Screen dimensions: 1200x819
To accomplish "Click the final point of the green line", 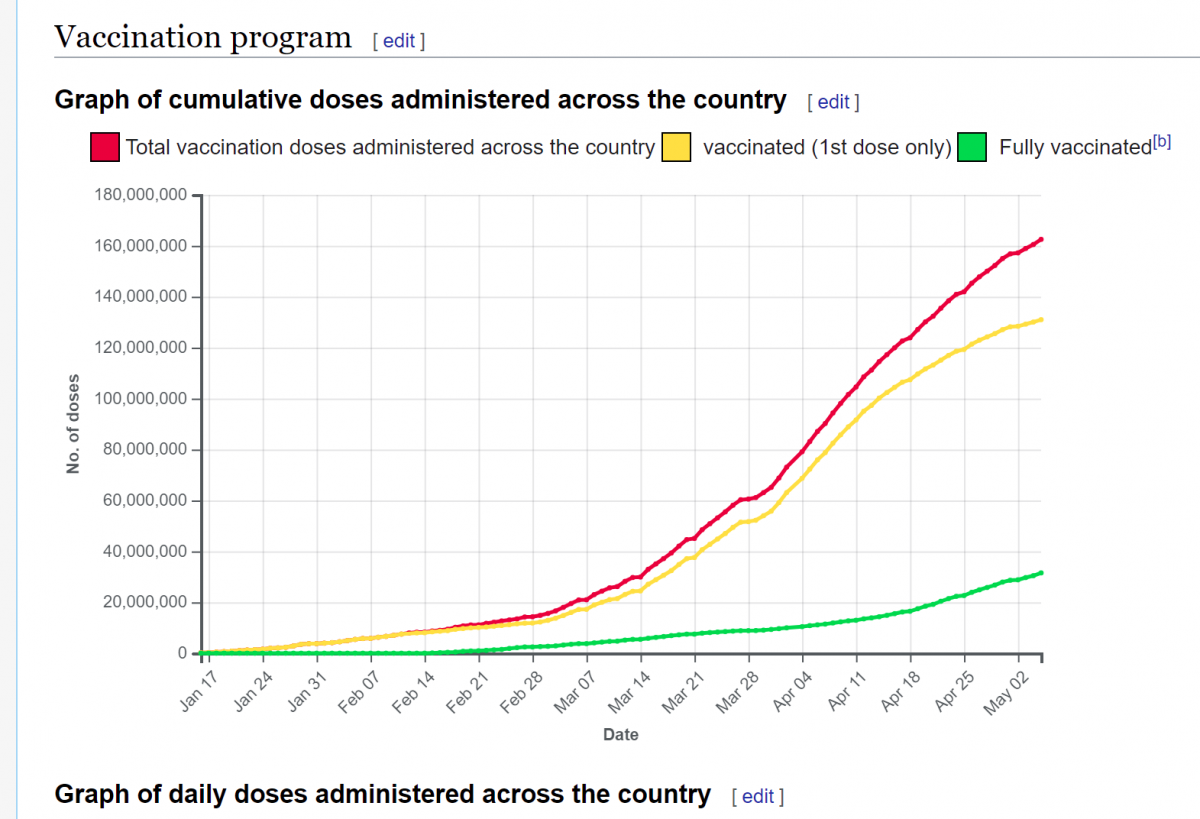I will 1041,573.
